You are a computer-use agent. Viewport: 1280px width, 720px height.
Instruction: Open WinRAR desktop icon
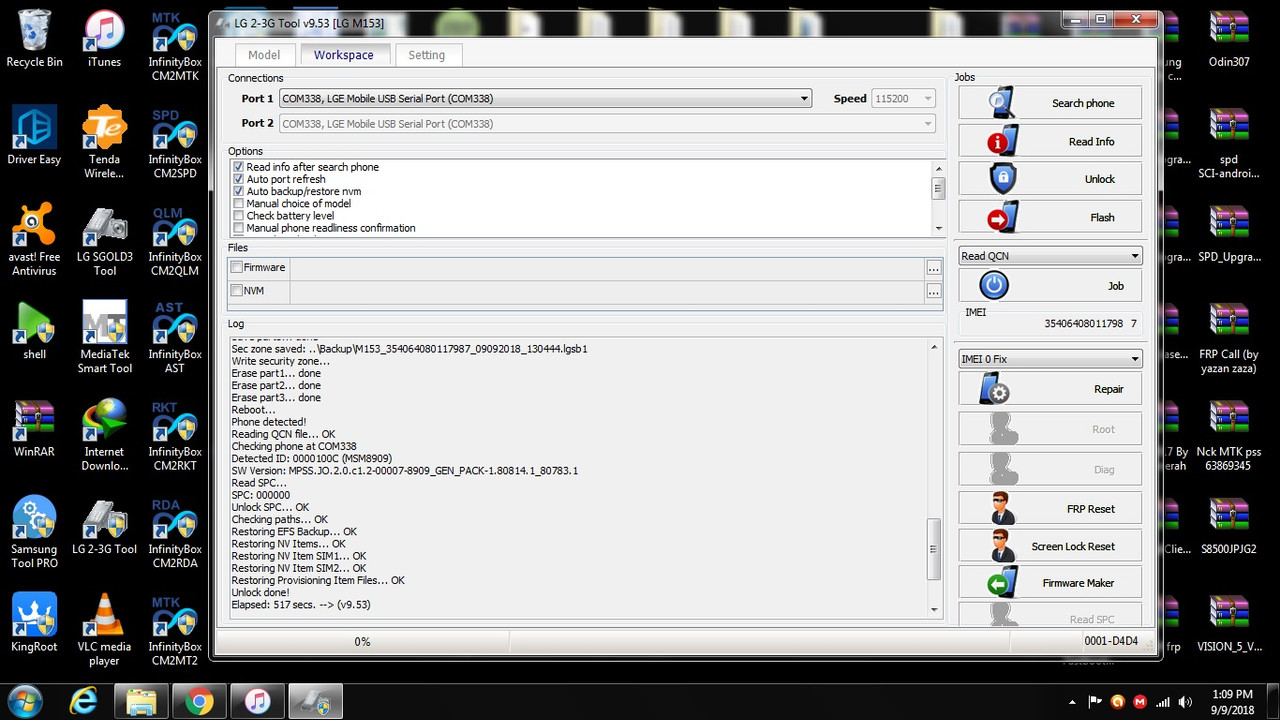pos(34,428)
